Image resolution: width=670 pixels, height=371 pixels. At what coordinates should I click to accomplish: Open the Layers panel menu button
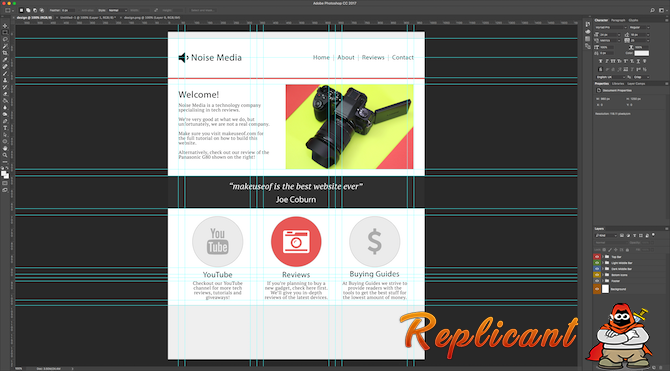tap(666, 229)
